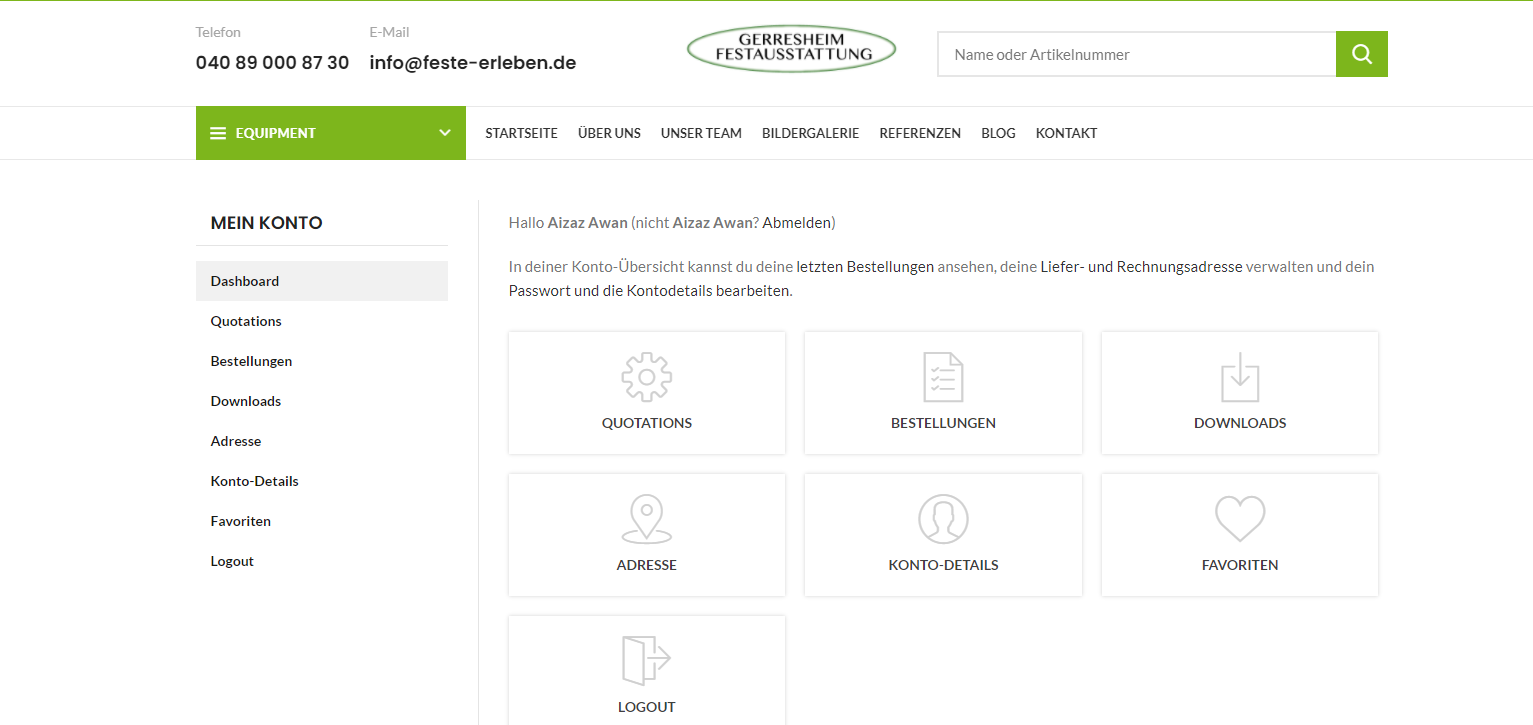Click Logout in the sidebar
The width and height of the screenshot is (1533, 725).
point(322,561)
